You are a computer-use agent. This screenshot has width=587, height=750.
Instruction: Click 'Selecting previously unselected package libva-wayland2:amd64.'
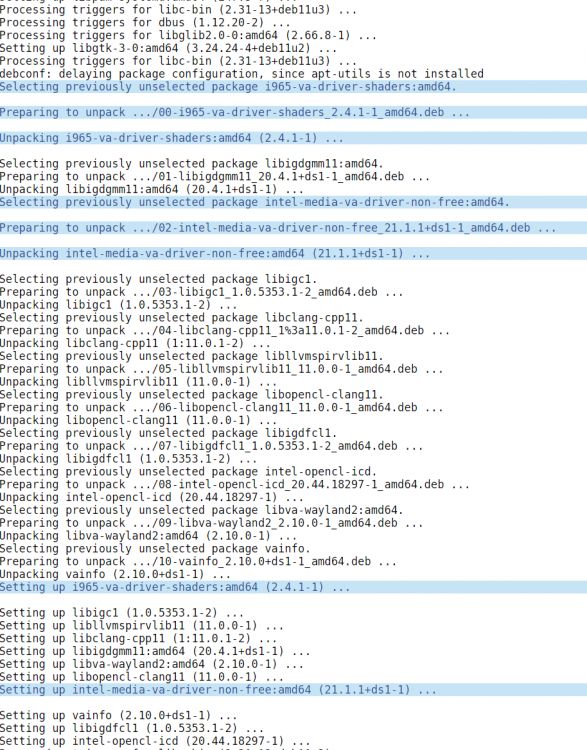point(201,510)
